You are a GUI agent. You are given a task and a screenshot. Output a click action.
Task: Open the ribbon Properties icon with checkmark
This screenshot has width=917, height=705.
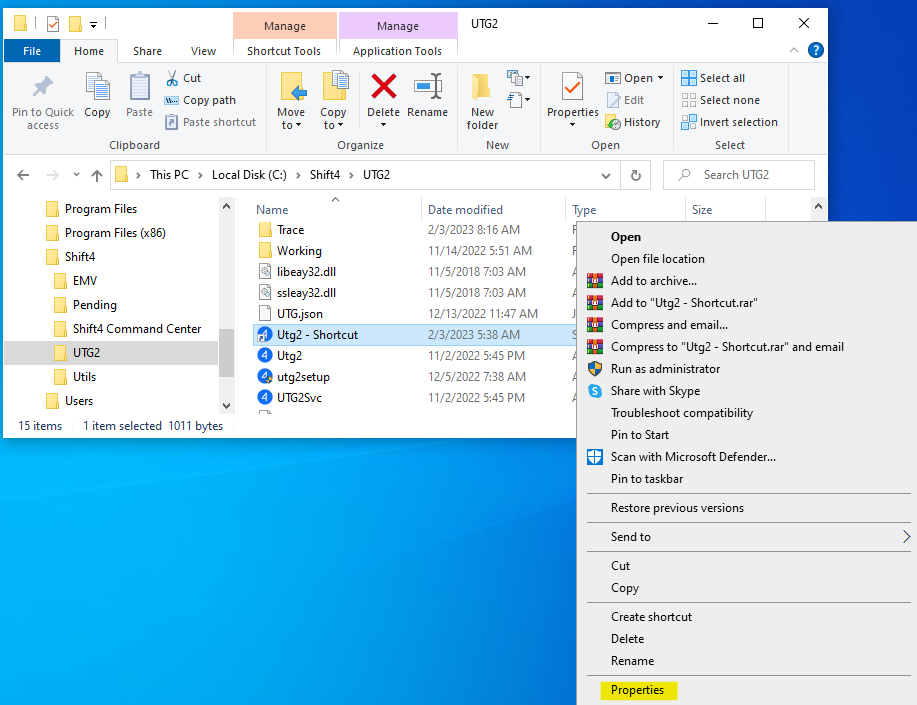[x=572, y=90]
